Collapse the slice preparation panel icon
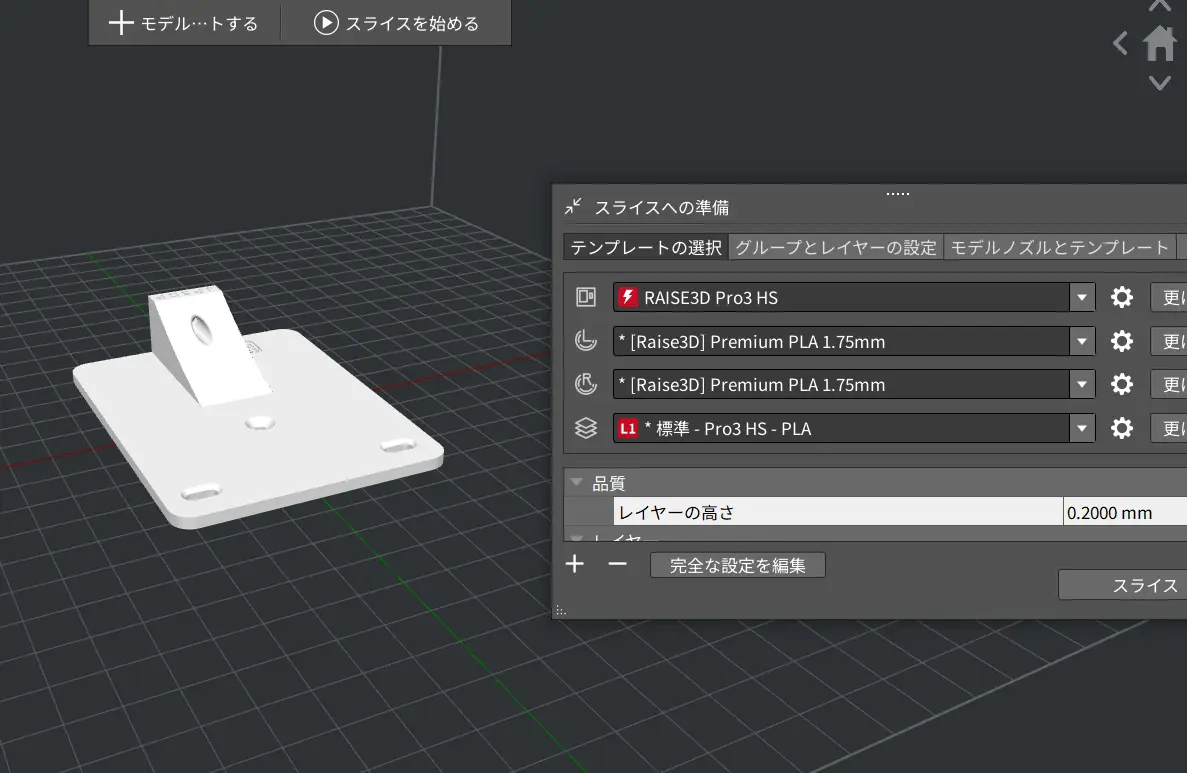 (573, 207)
